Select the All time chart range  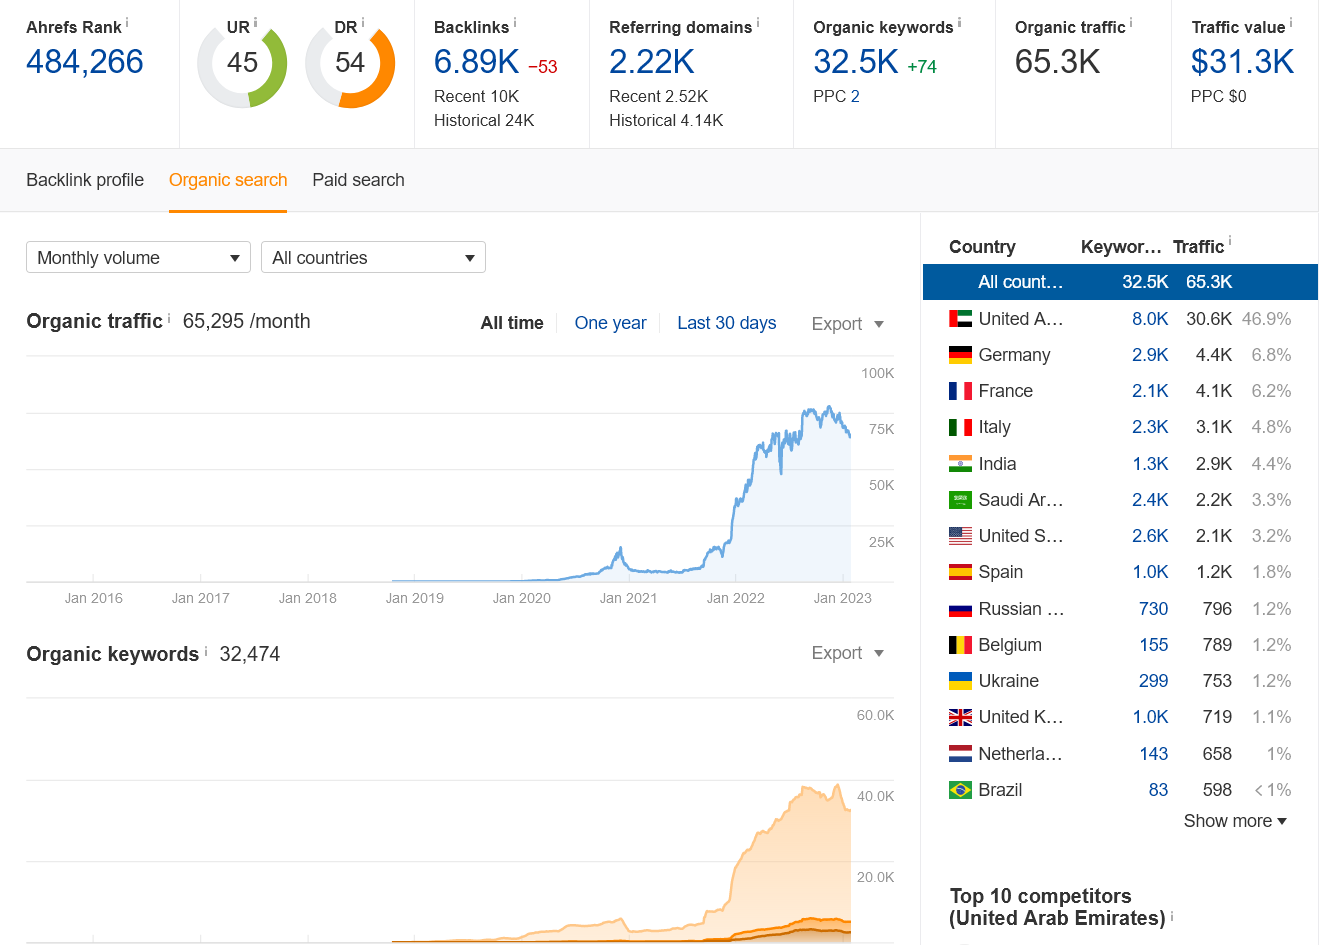(512, 323)
